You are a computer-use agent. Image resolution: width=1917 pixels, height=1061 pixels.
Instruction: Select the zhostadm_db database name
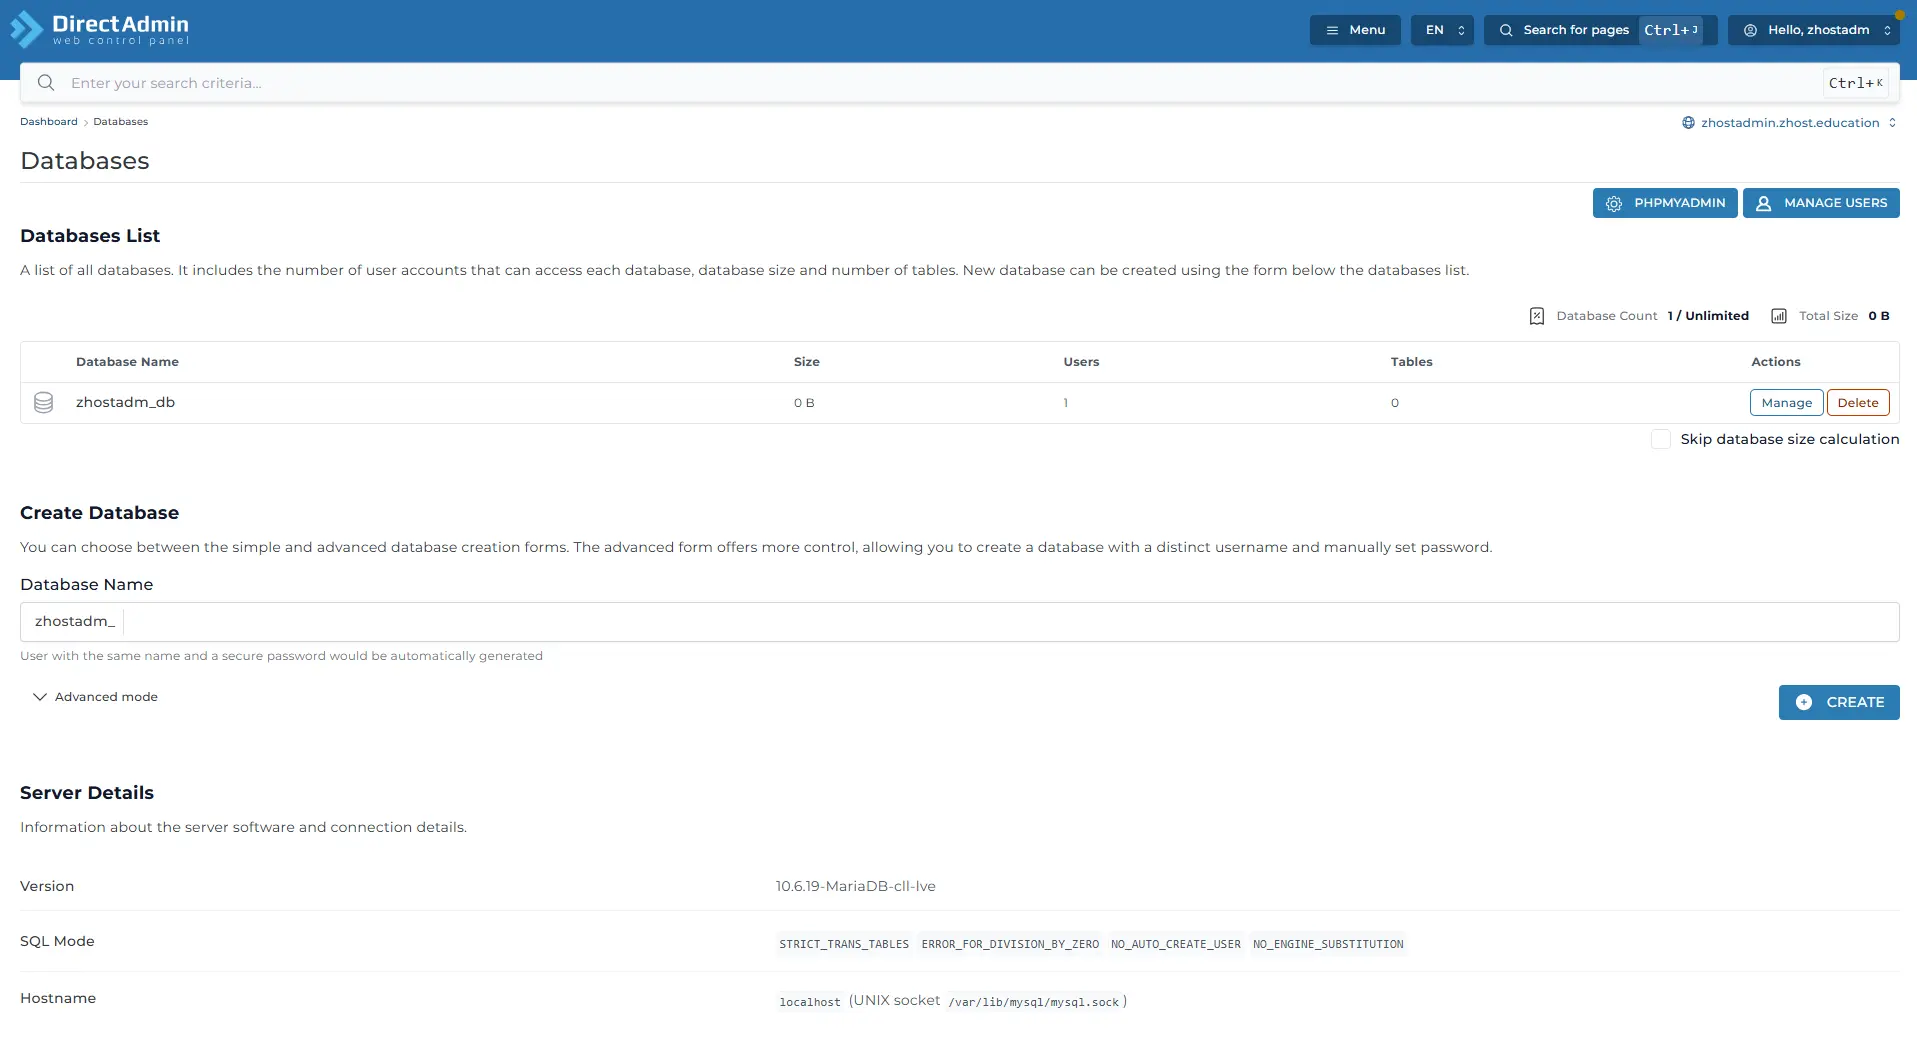125,402
